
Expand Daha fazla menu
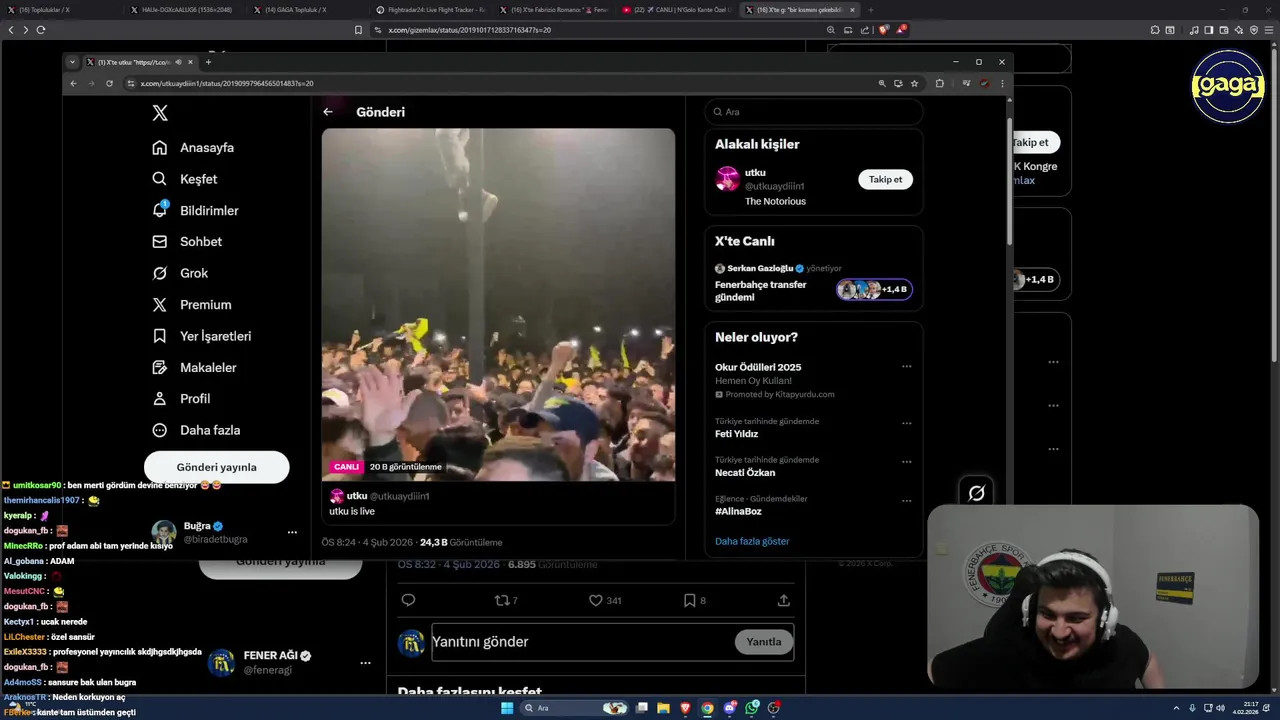click(196, 430)
